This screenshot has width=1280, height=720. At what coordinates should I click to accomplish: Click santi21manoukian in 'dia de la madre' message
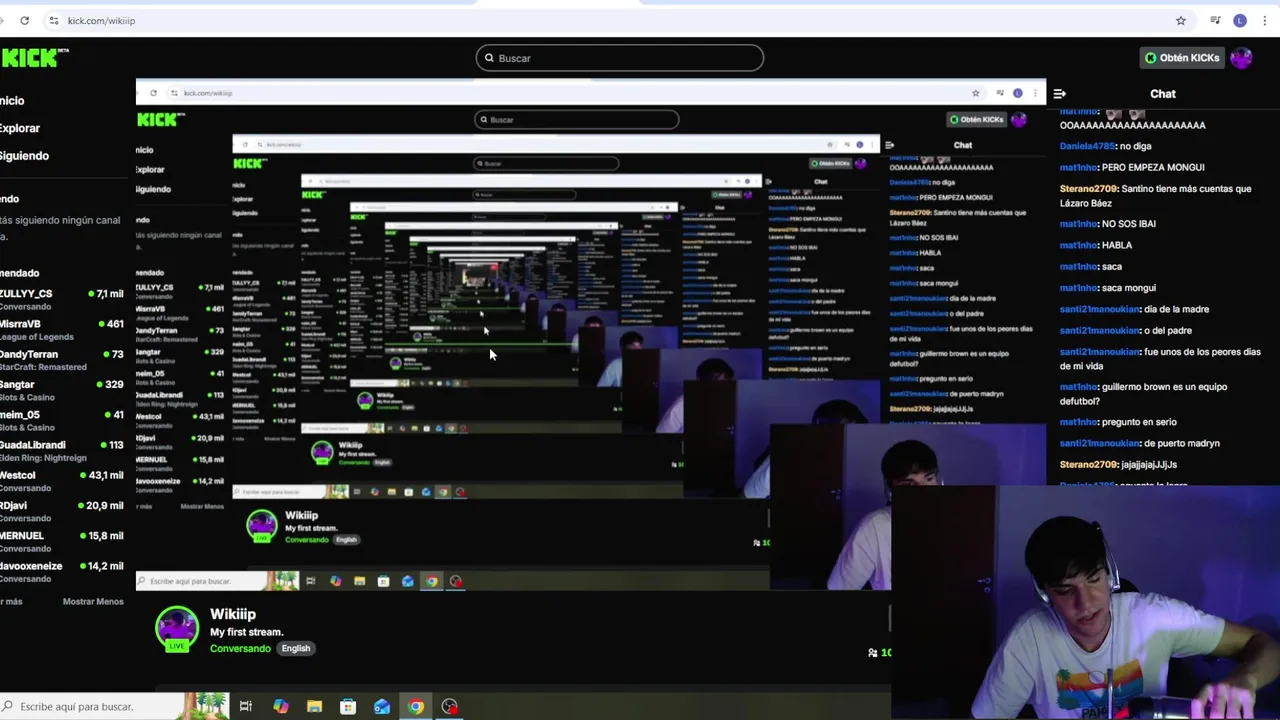[1100, 309]
